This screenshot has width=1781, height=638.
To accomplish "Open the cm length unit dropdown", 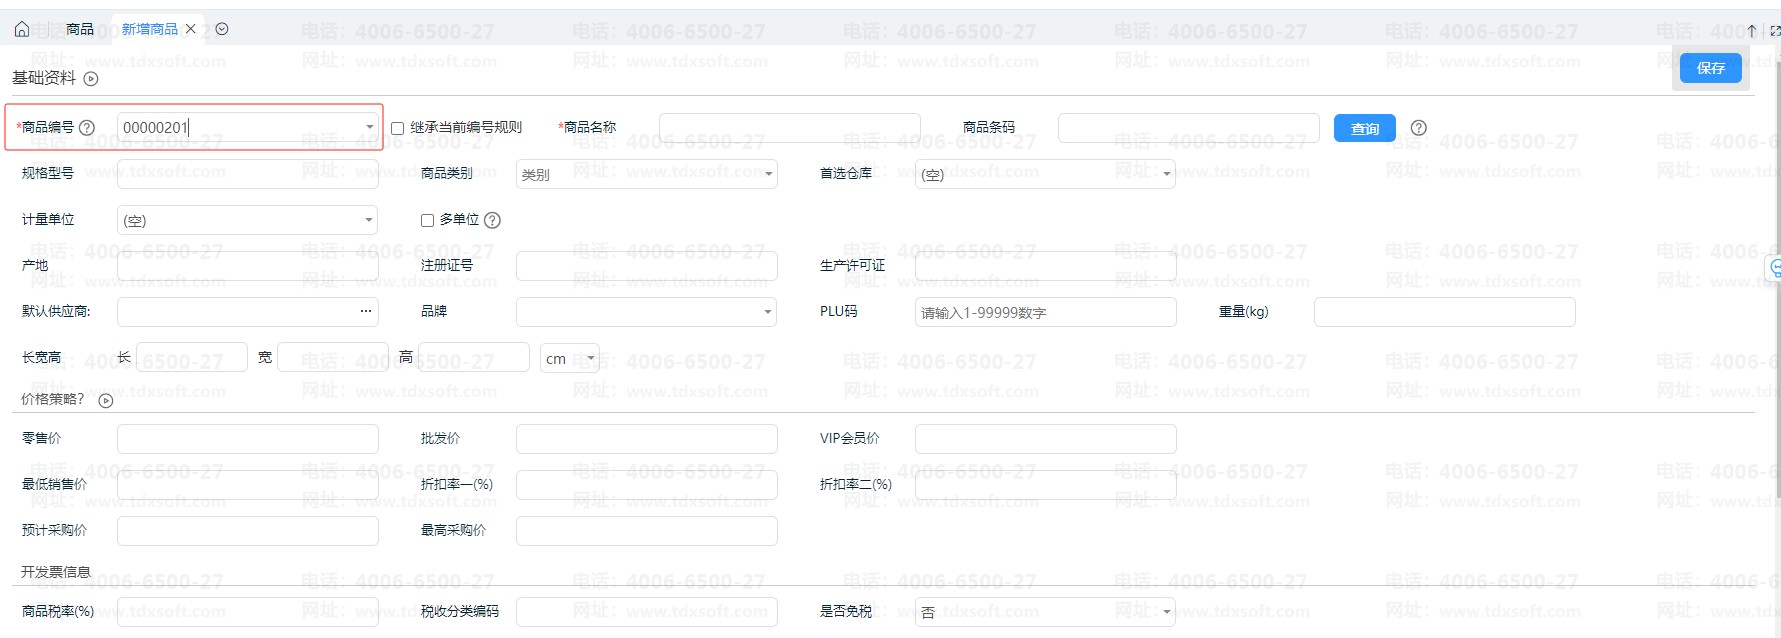I will [x=591, y=358].
